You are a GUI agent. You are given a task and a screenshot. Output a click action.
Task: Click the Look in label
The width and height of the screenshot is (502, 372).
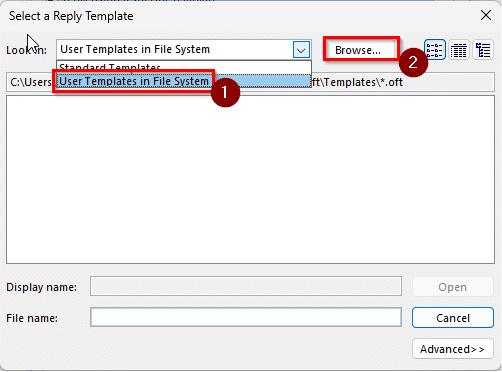26,50
